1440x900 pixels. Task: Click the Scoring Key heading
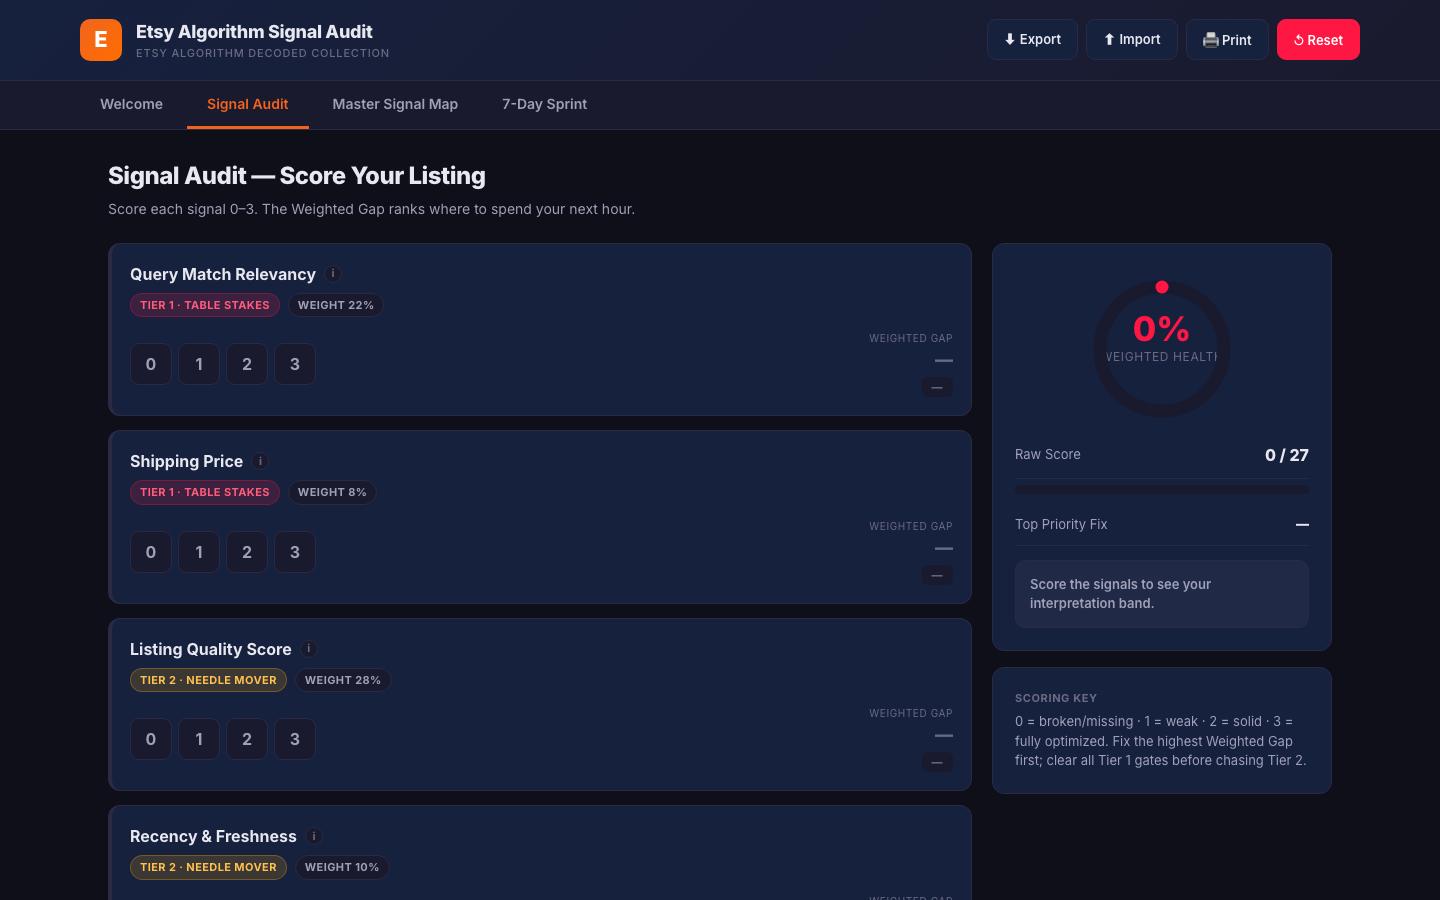[1056, 698]
